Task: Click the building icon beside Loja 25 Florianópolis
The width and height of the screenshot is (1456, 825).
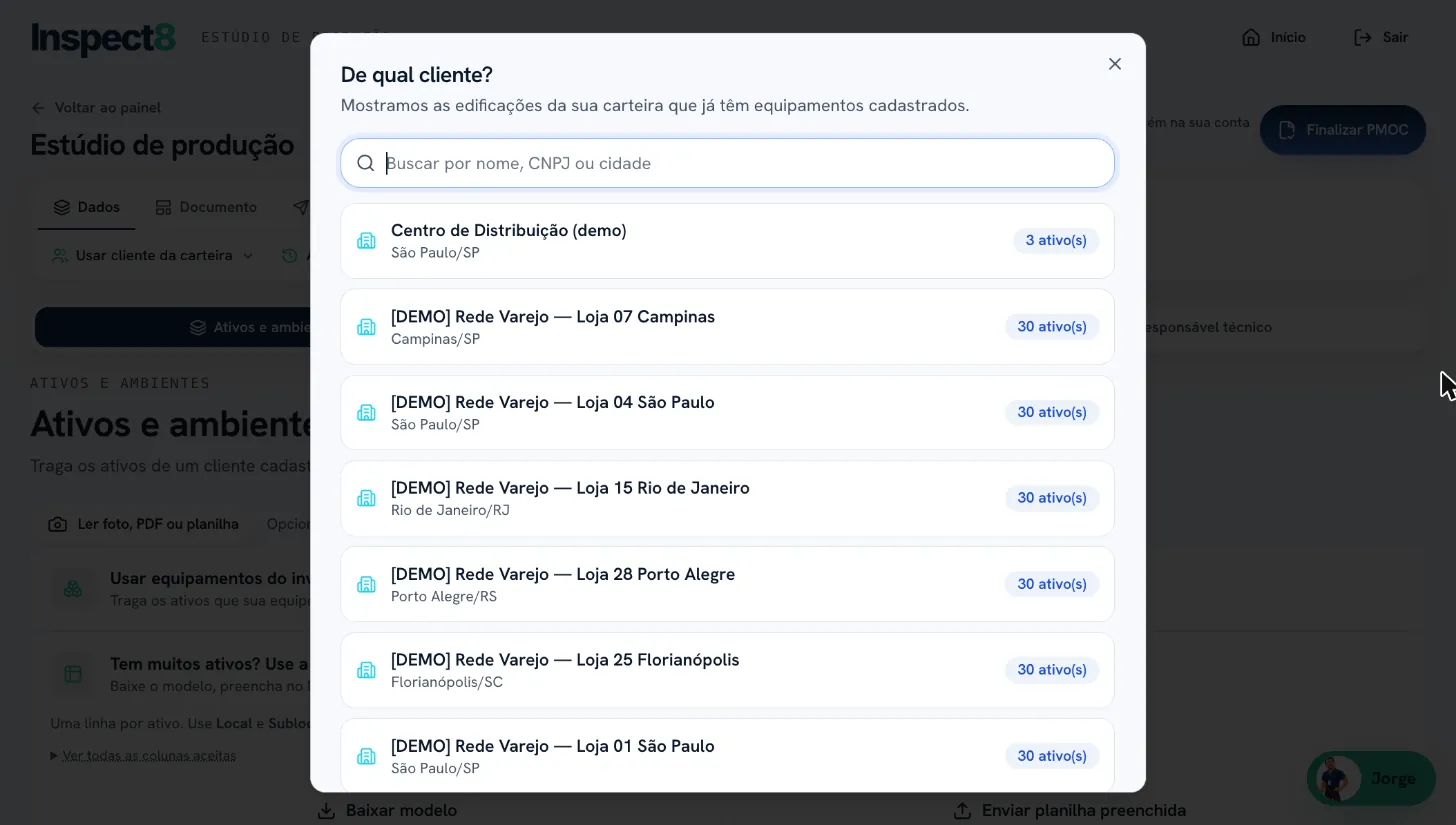Action: pyautogui.click(x=366, y=670)
